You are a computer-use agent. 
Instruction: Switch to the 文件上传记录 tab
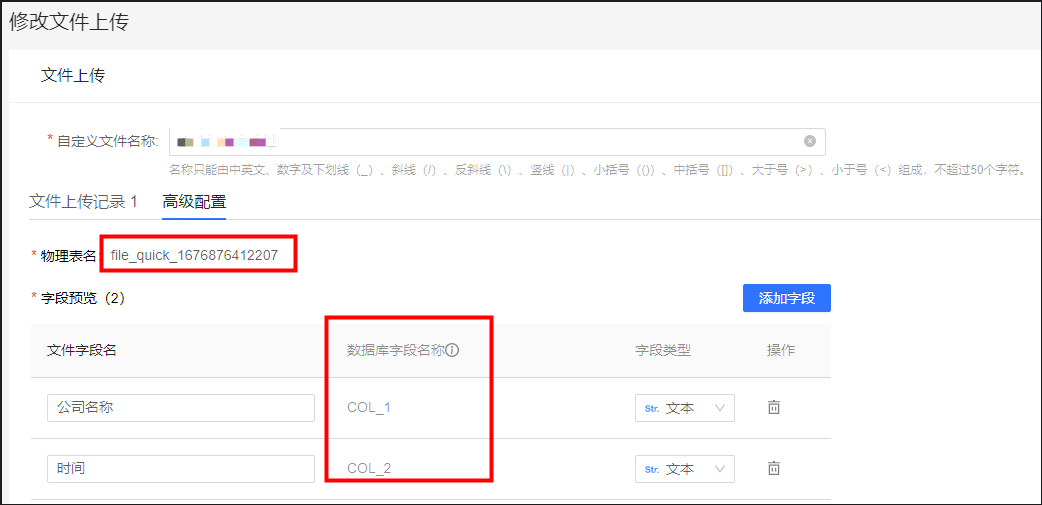click(x=83, y=202)
